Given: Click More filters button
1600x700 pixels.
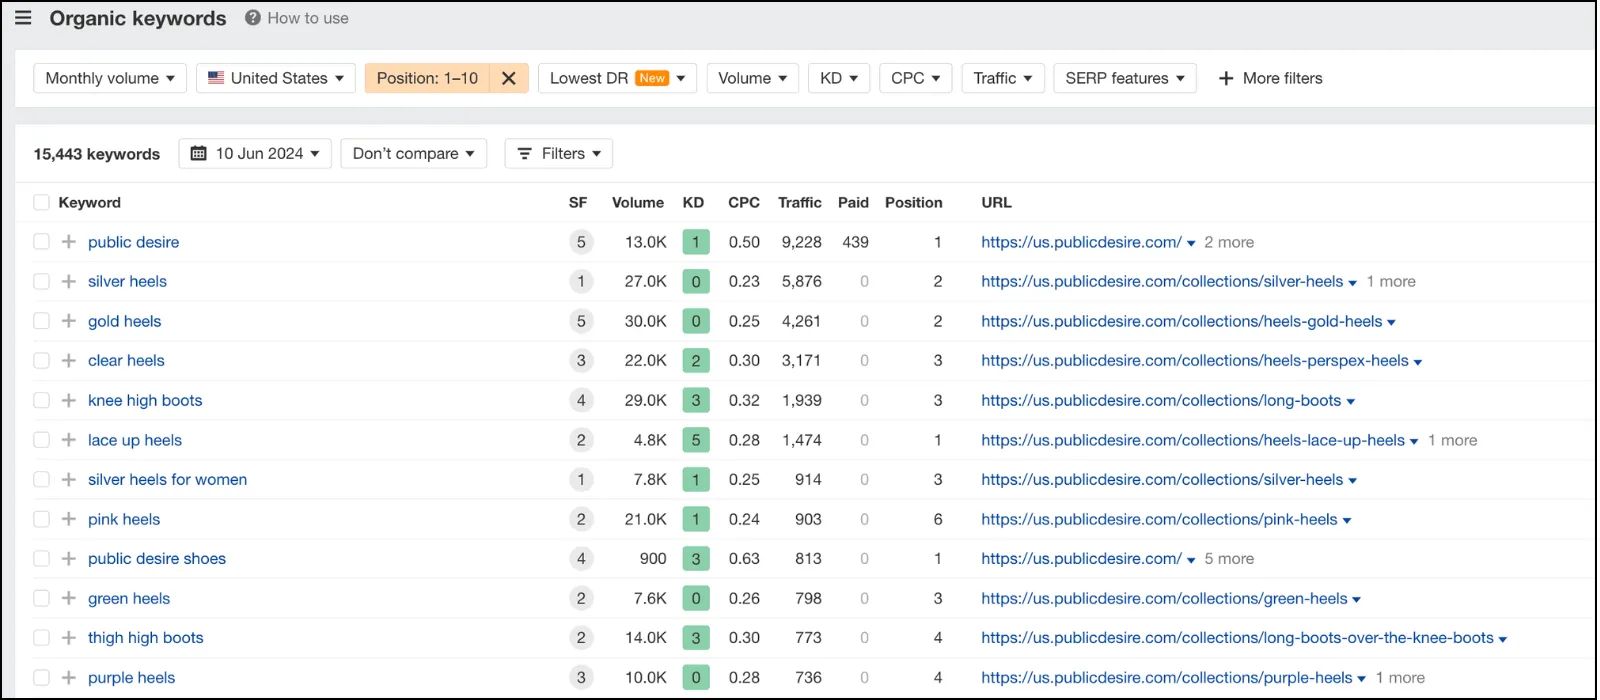Looking at the screenshot, I should [x=1270, y=78].
